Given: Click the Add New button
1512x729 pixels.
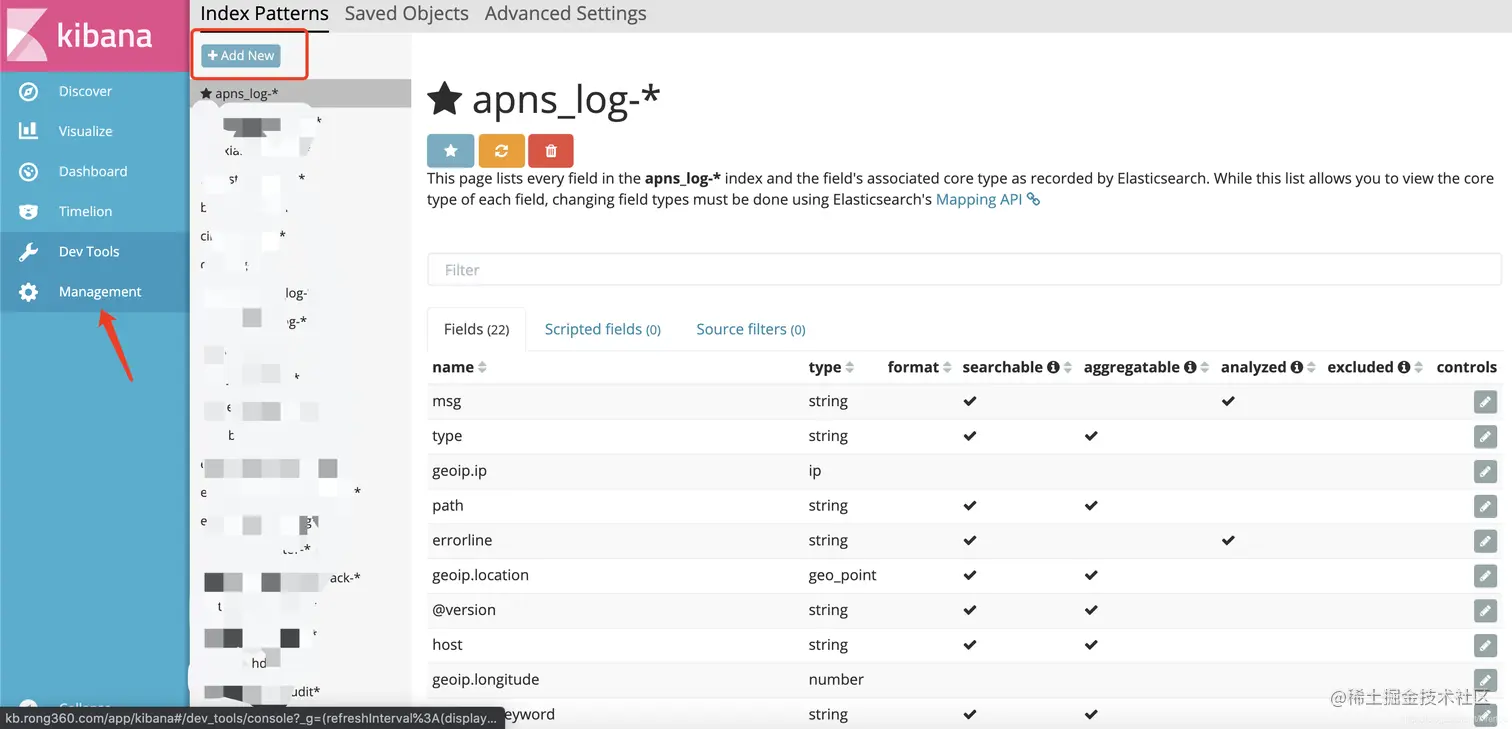Looking at the screenshot, I should tap(241, 56).
